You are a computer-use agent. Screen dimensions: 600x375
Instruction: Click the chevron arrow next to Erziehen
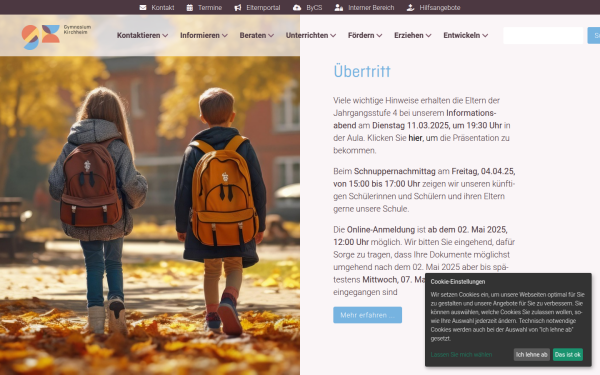[x=429, y=36]
